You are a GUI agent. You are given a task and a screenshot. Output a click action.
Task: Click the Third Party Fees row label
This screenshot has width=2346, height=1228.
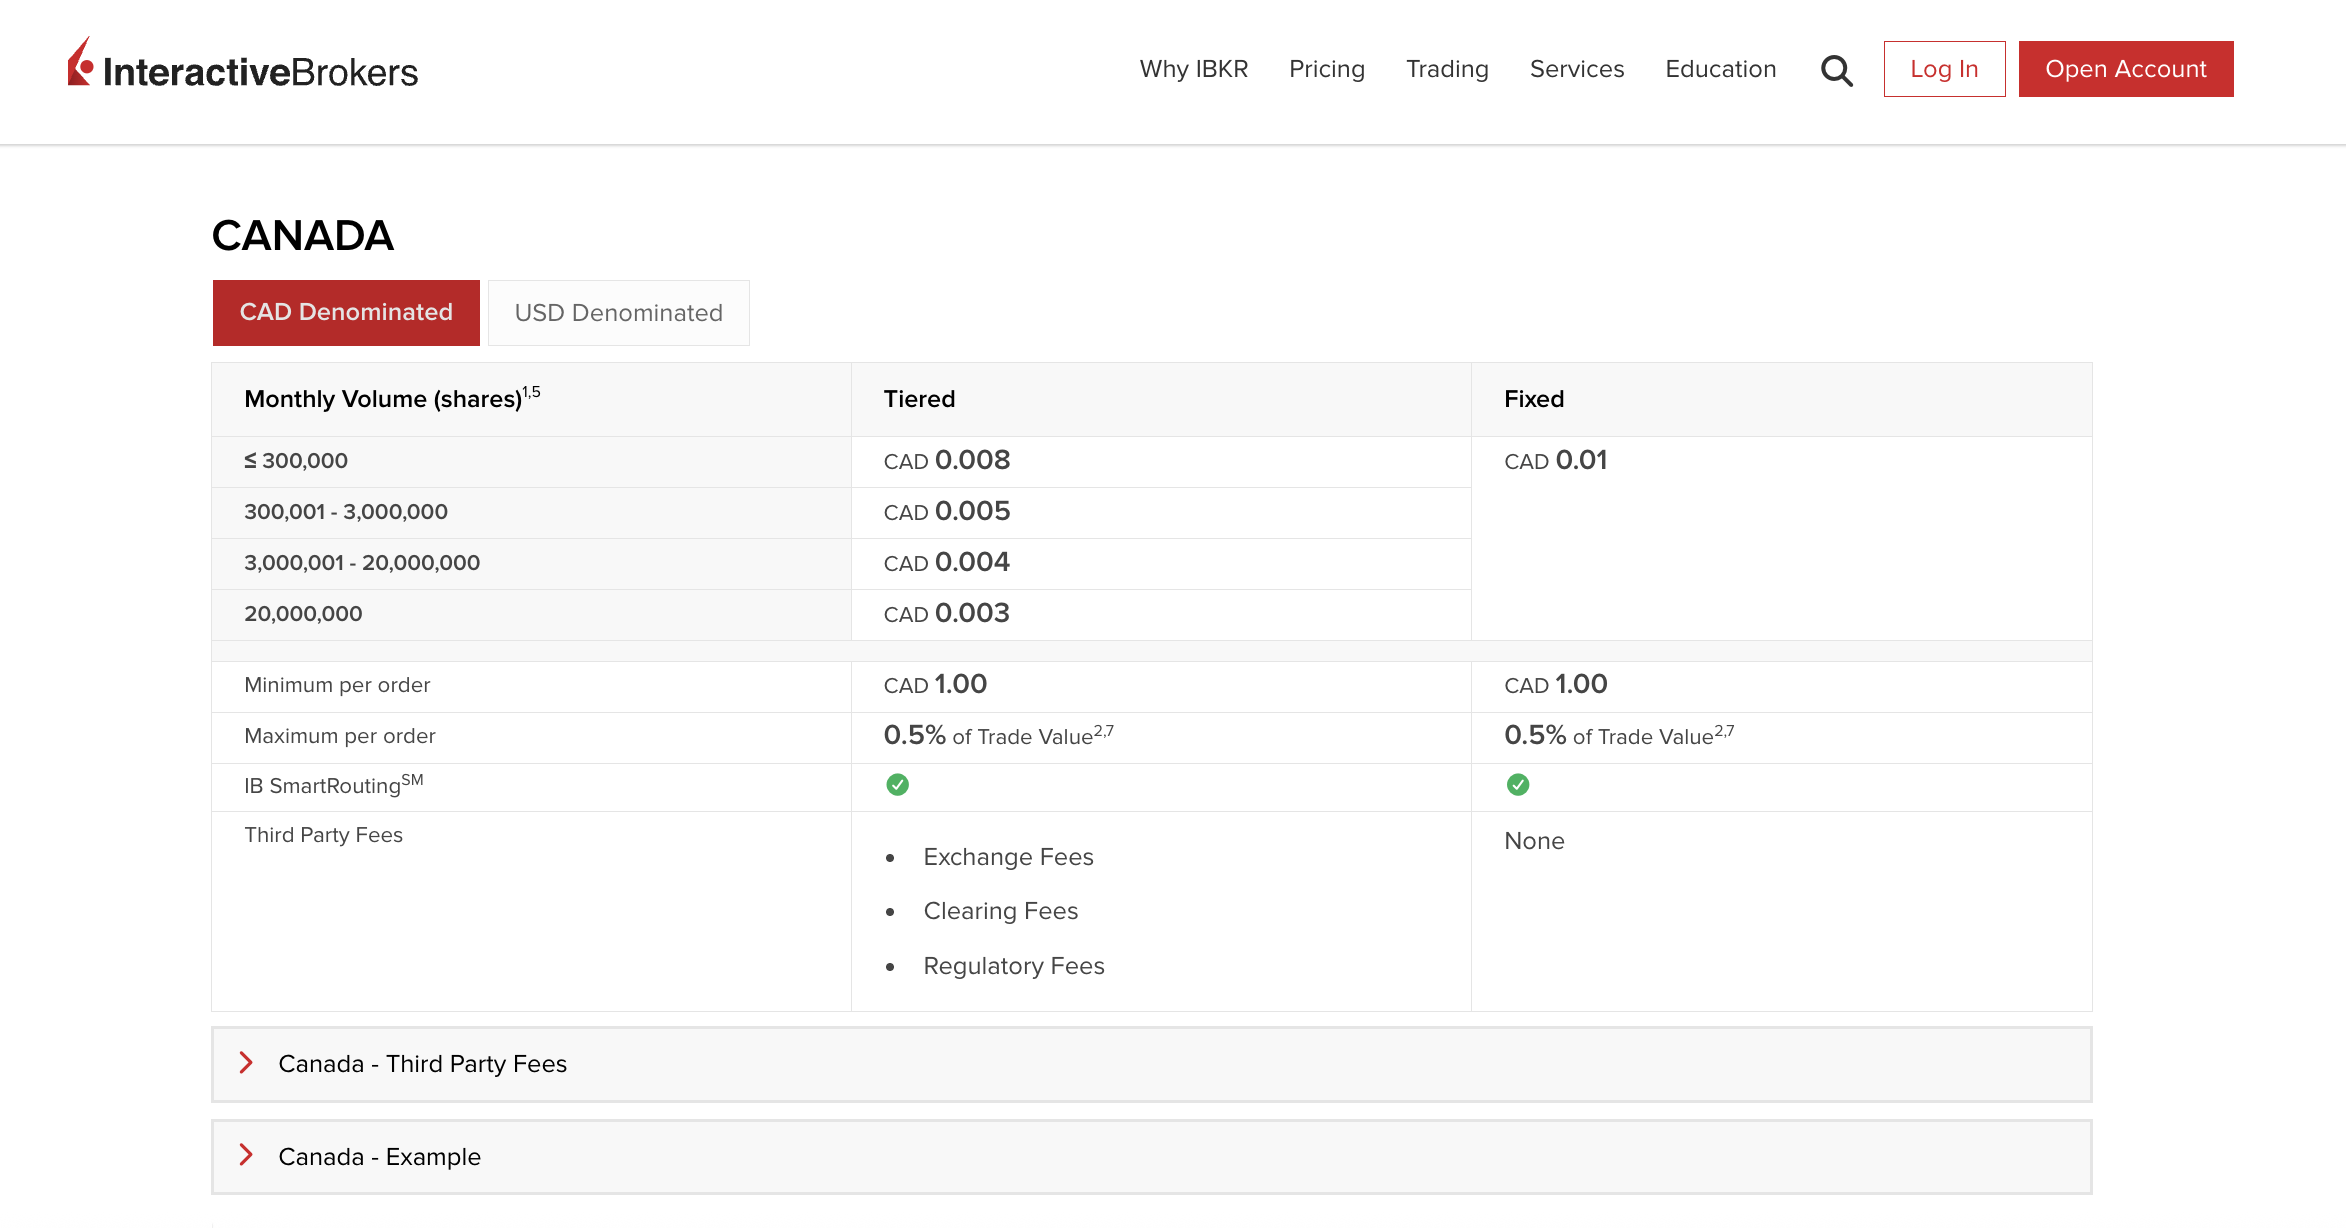click(323, 835)
